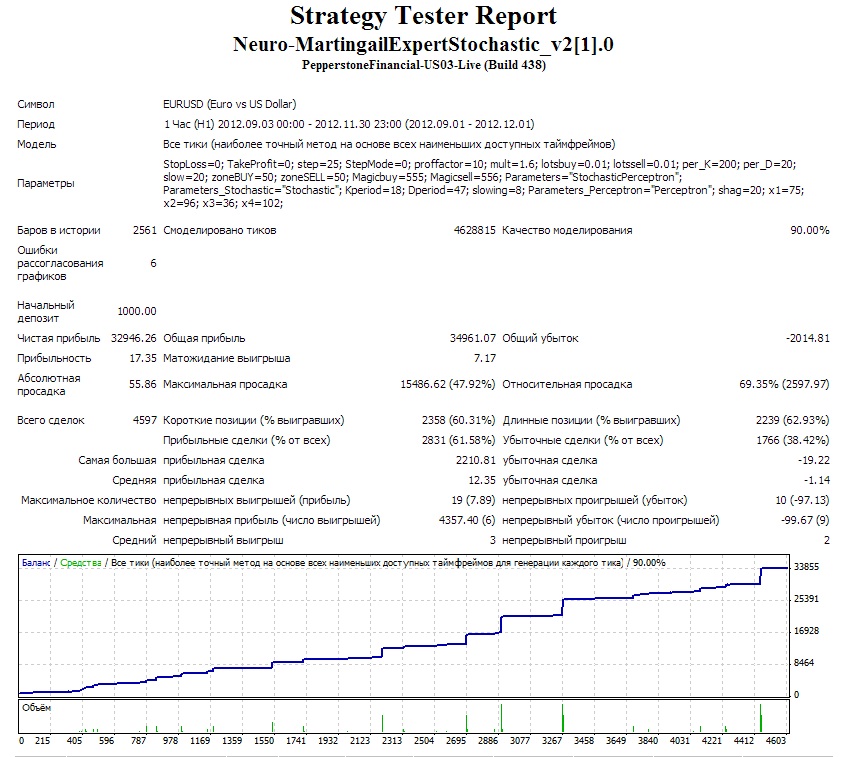Viewport: 868px width, 757px height.
Task: Click the 16928 balance axis label
Action: [x=806, y=631]
